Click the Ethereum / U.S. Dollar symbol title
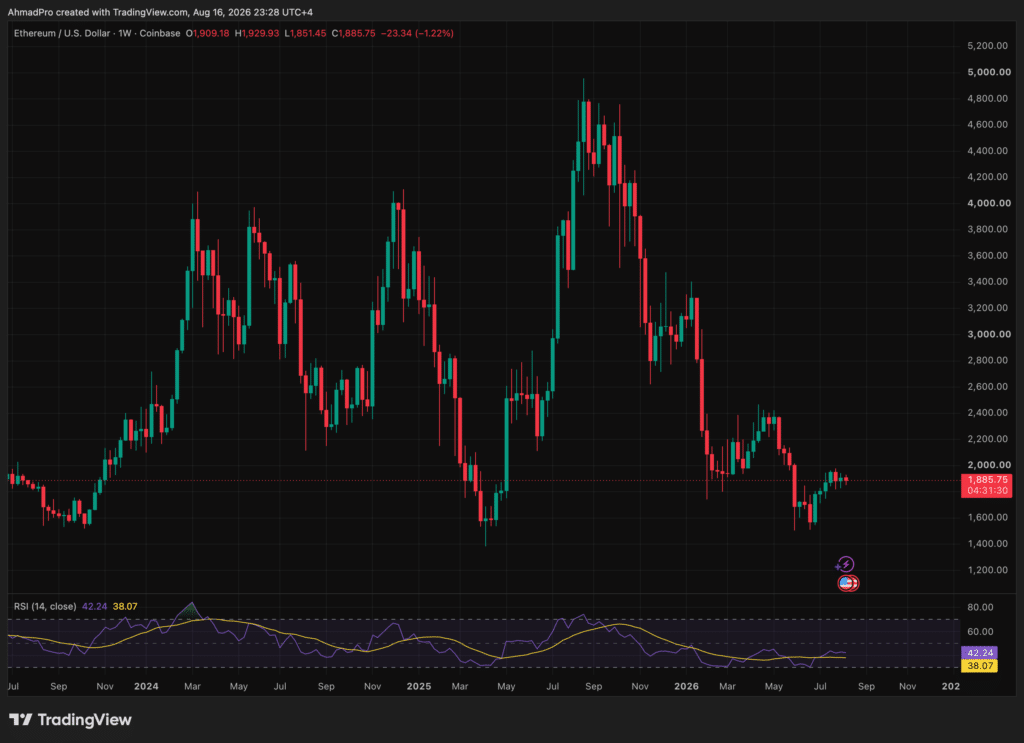 click(62, 33)
